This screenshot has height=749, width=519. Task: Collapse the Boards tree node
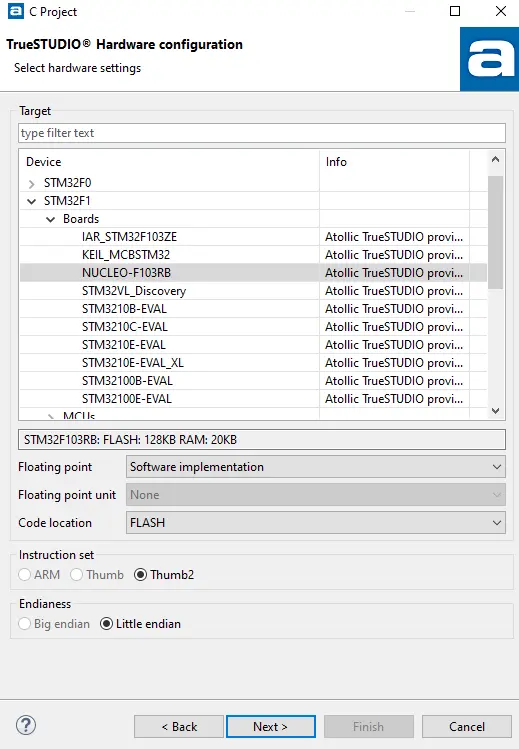pyautogui.click(x=50, y=219)
